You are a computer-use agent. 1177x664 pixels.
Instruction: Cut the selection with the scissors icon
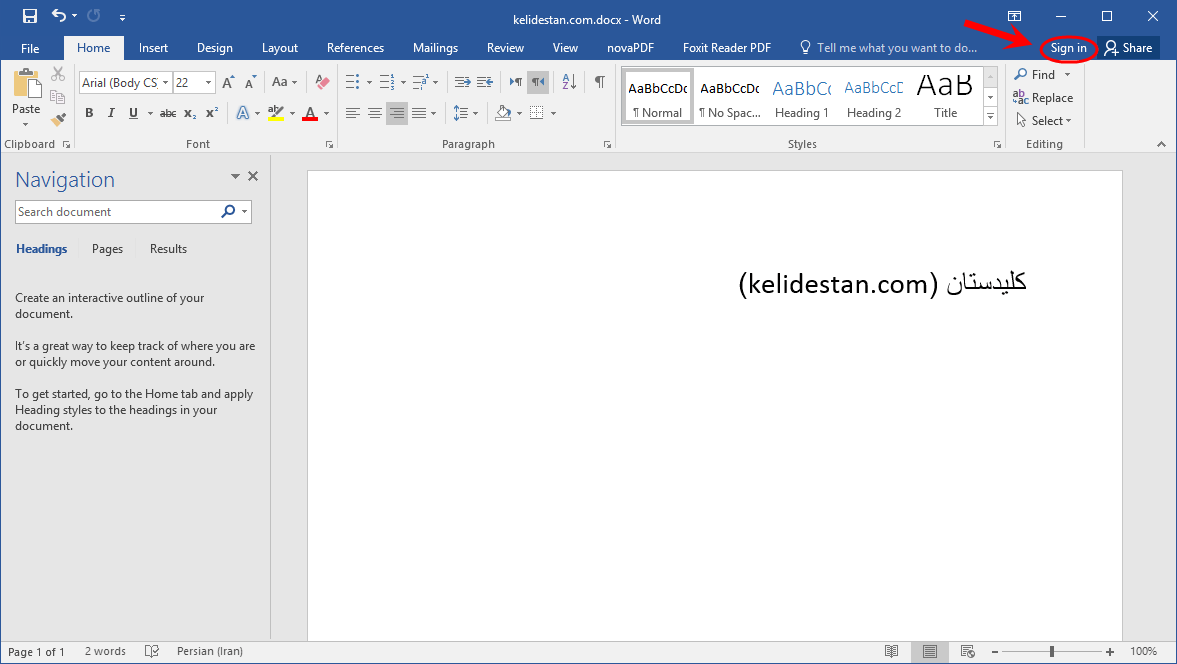(x=58, y=74)
